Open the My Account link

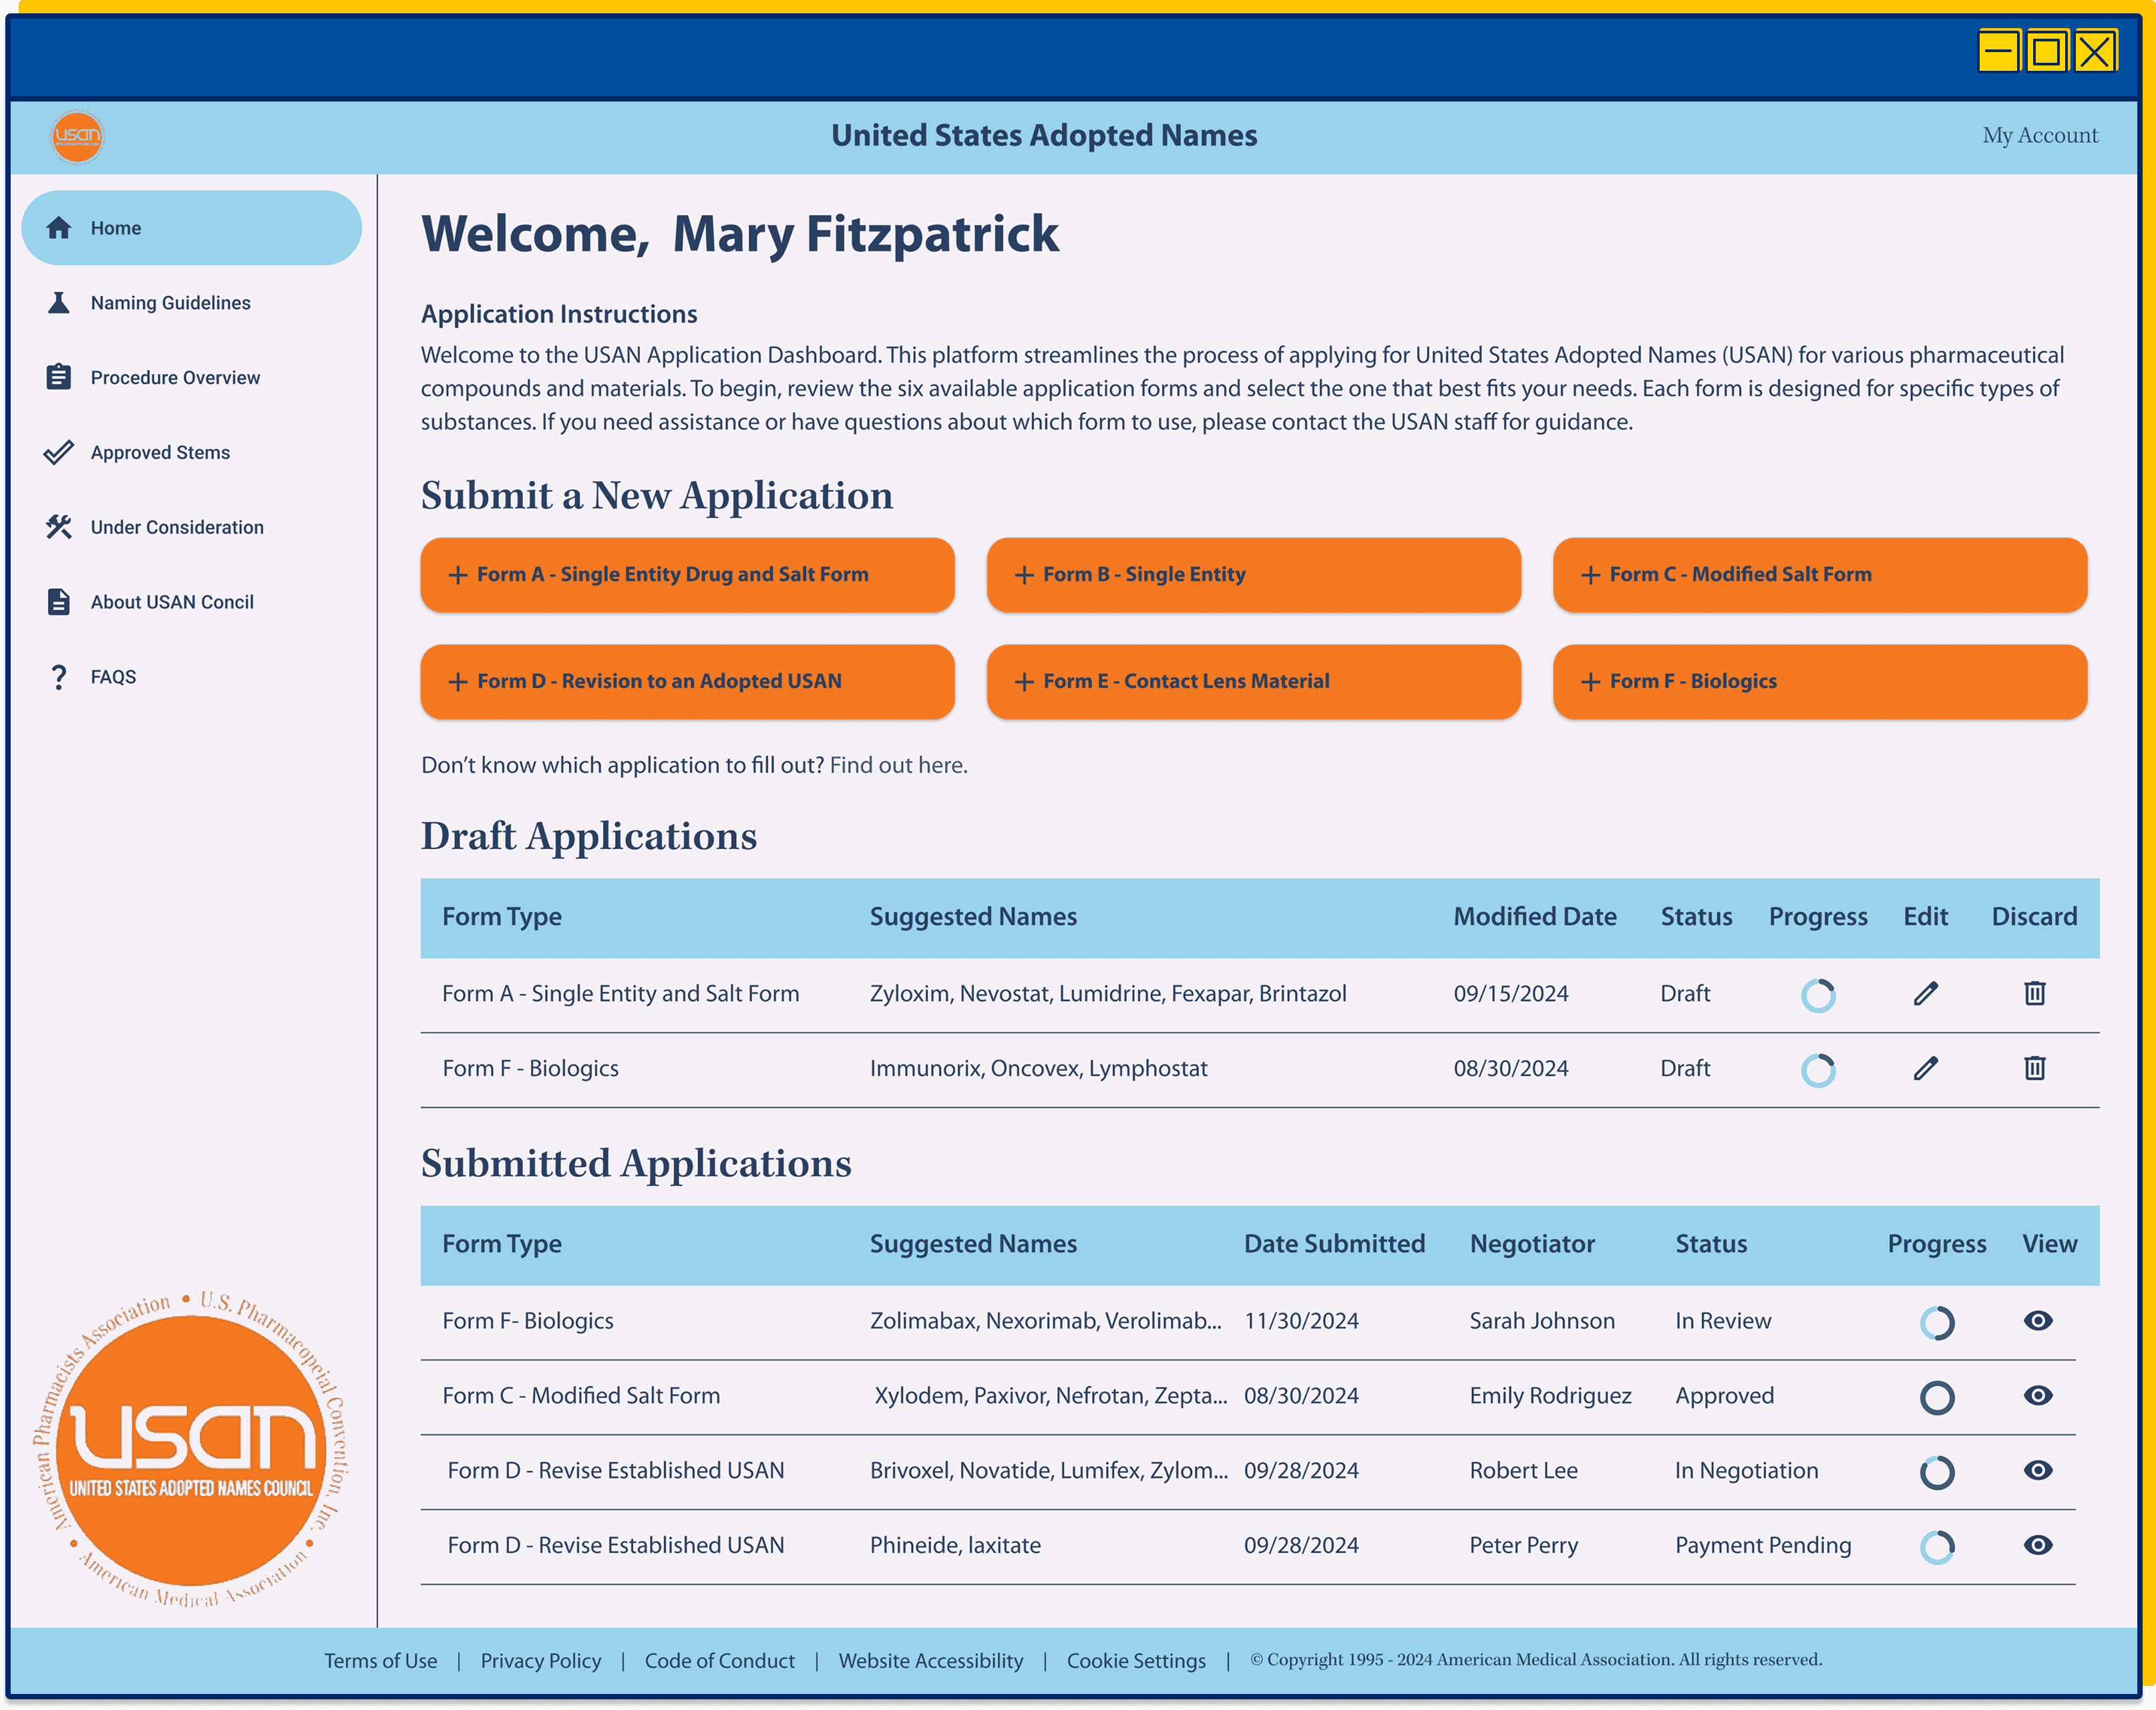tap(2040, 135)
